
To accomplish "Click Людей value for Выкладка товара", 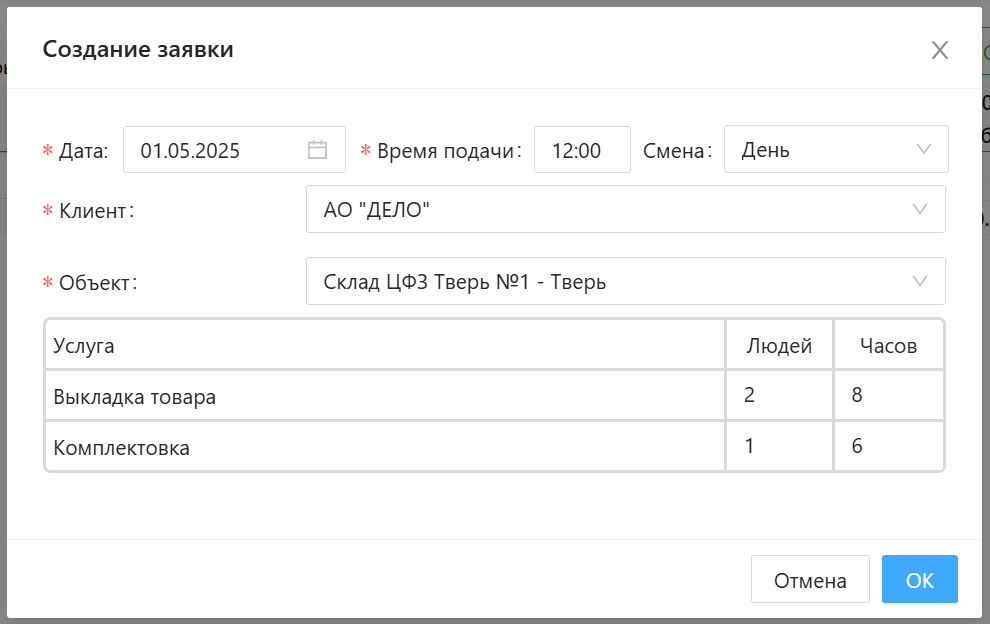I will [x=779, y=395].
